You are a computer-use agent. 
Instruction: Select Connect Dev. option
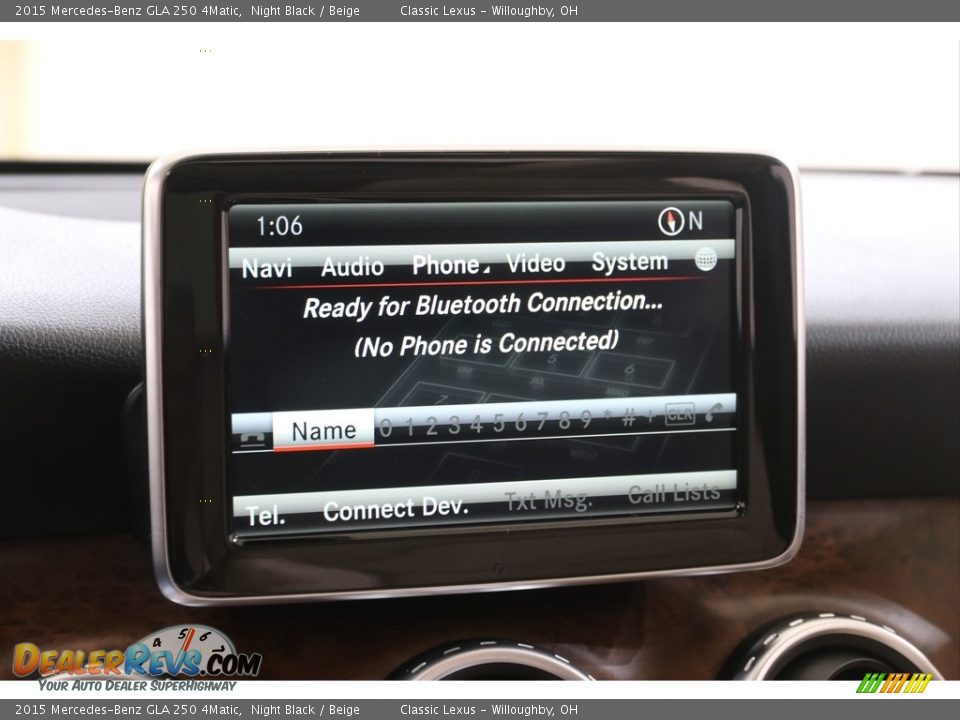(x=396, y=509)
